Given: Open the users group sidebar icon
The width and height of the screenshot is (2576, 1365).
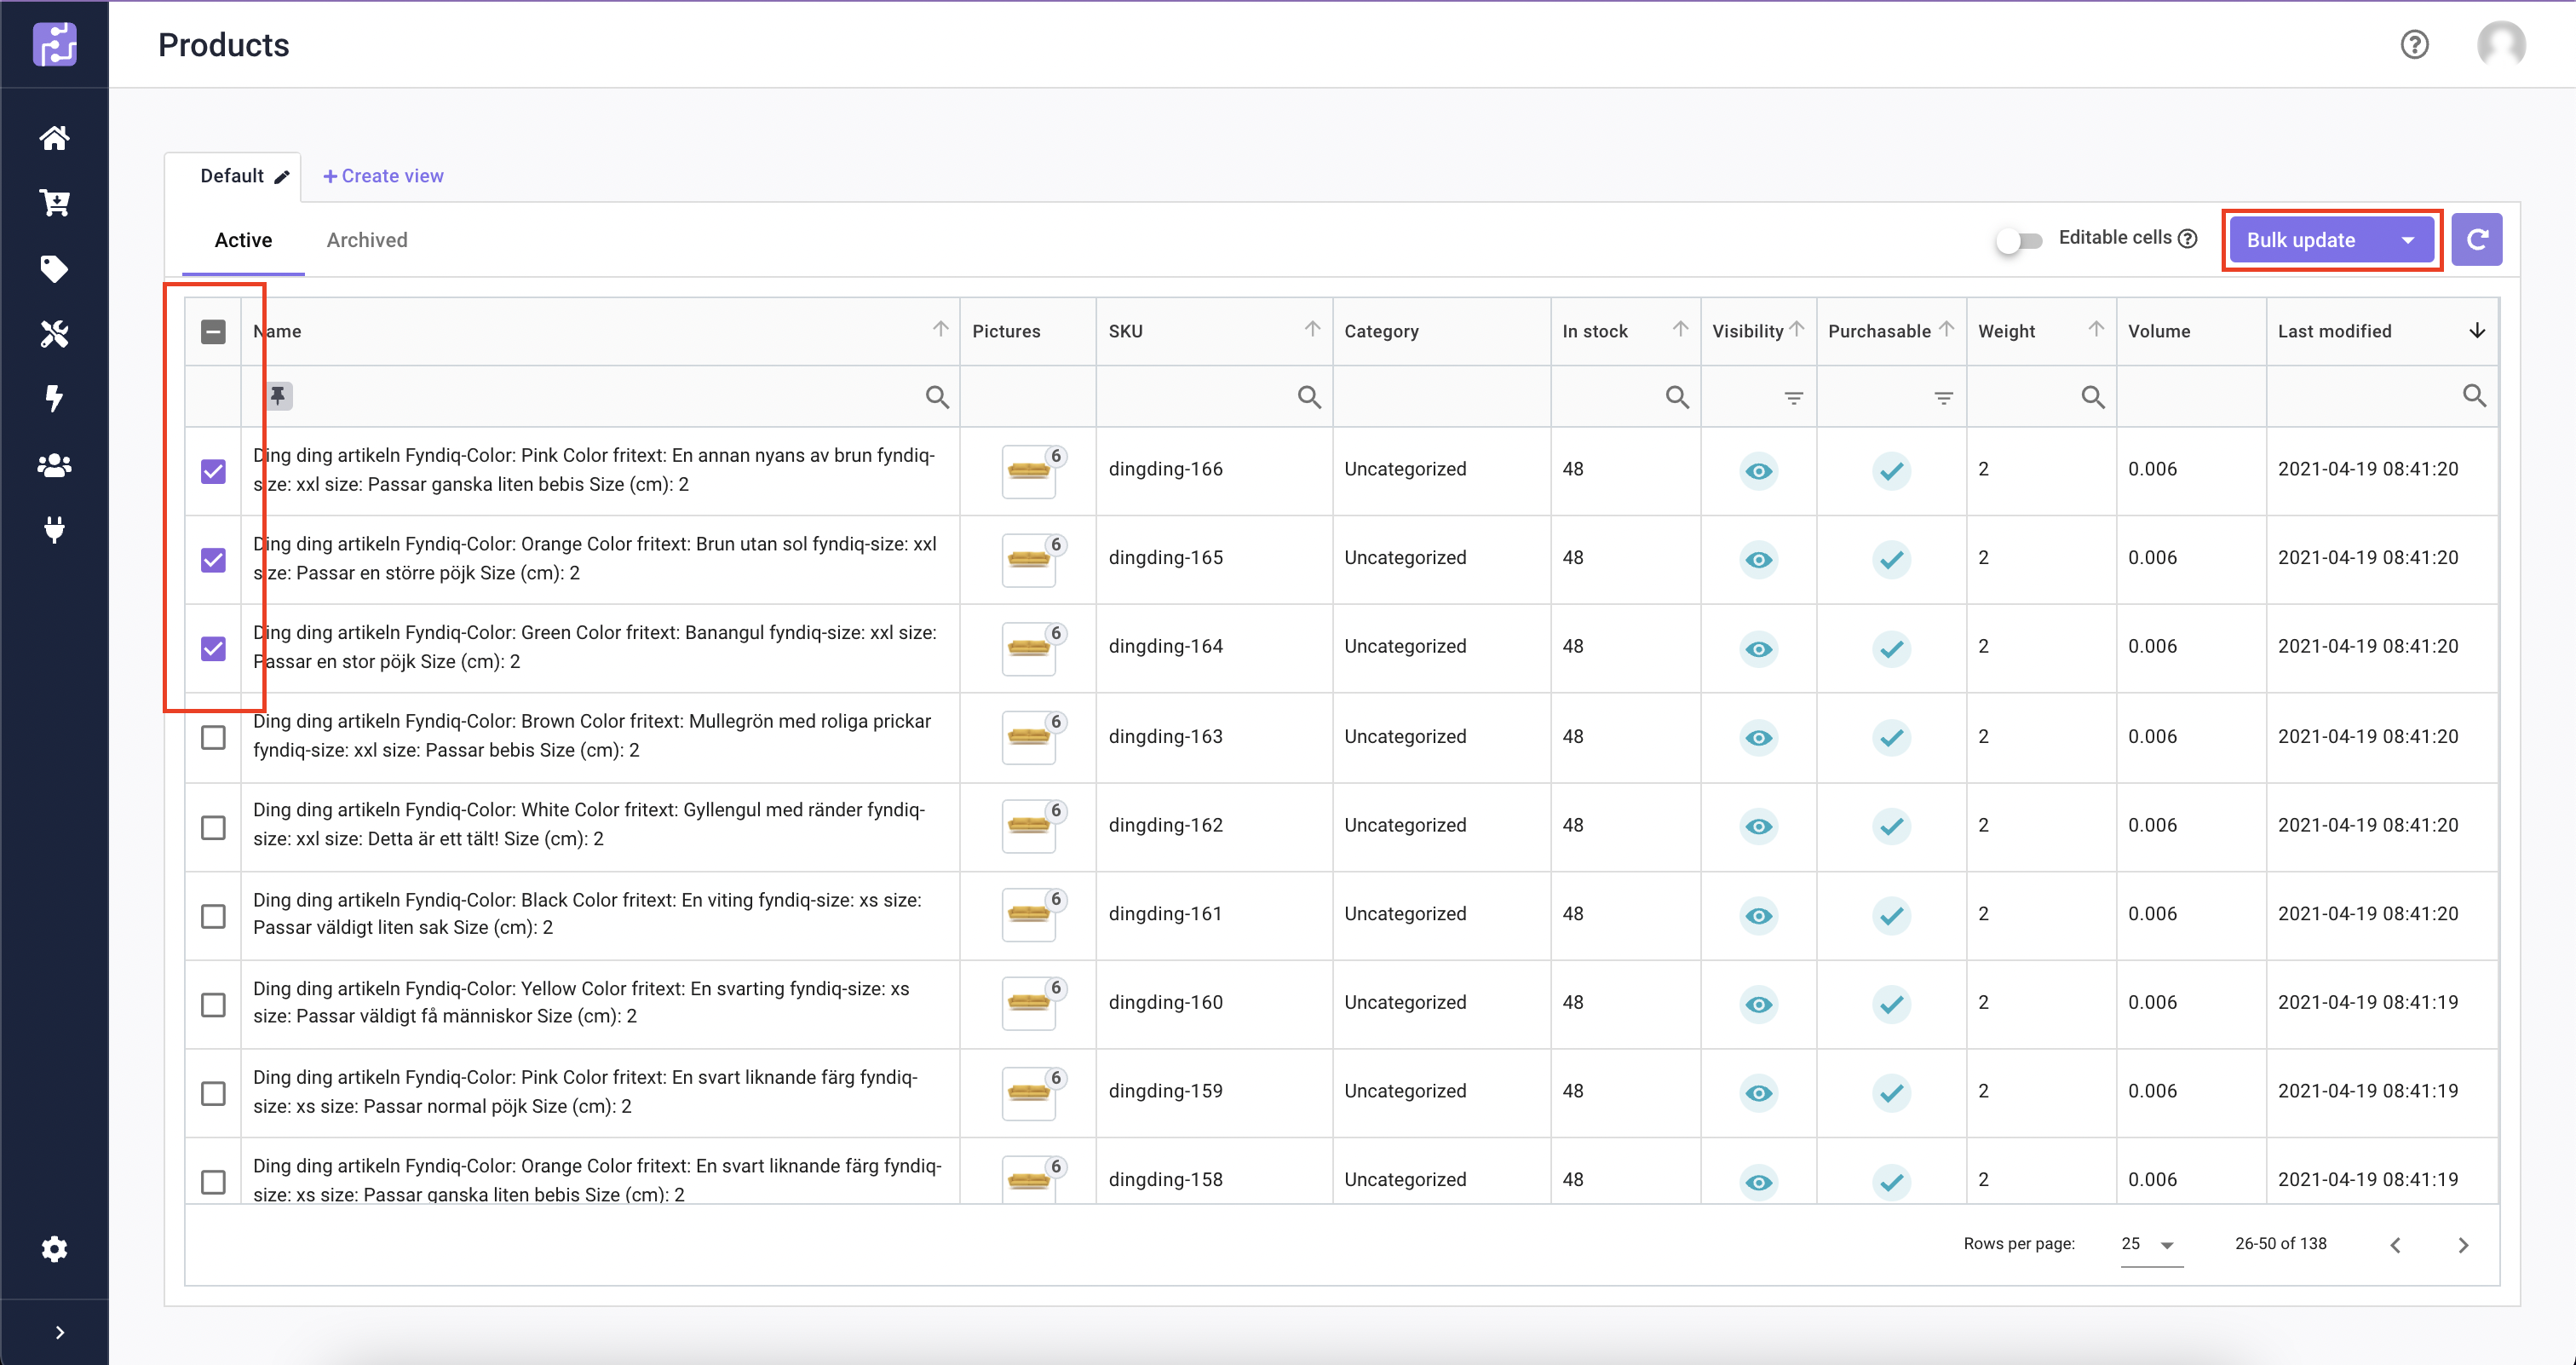Looking at the screenshot, I should point(54,465).
